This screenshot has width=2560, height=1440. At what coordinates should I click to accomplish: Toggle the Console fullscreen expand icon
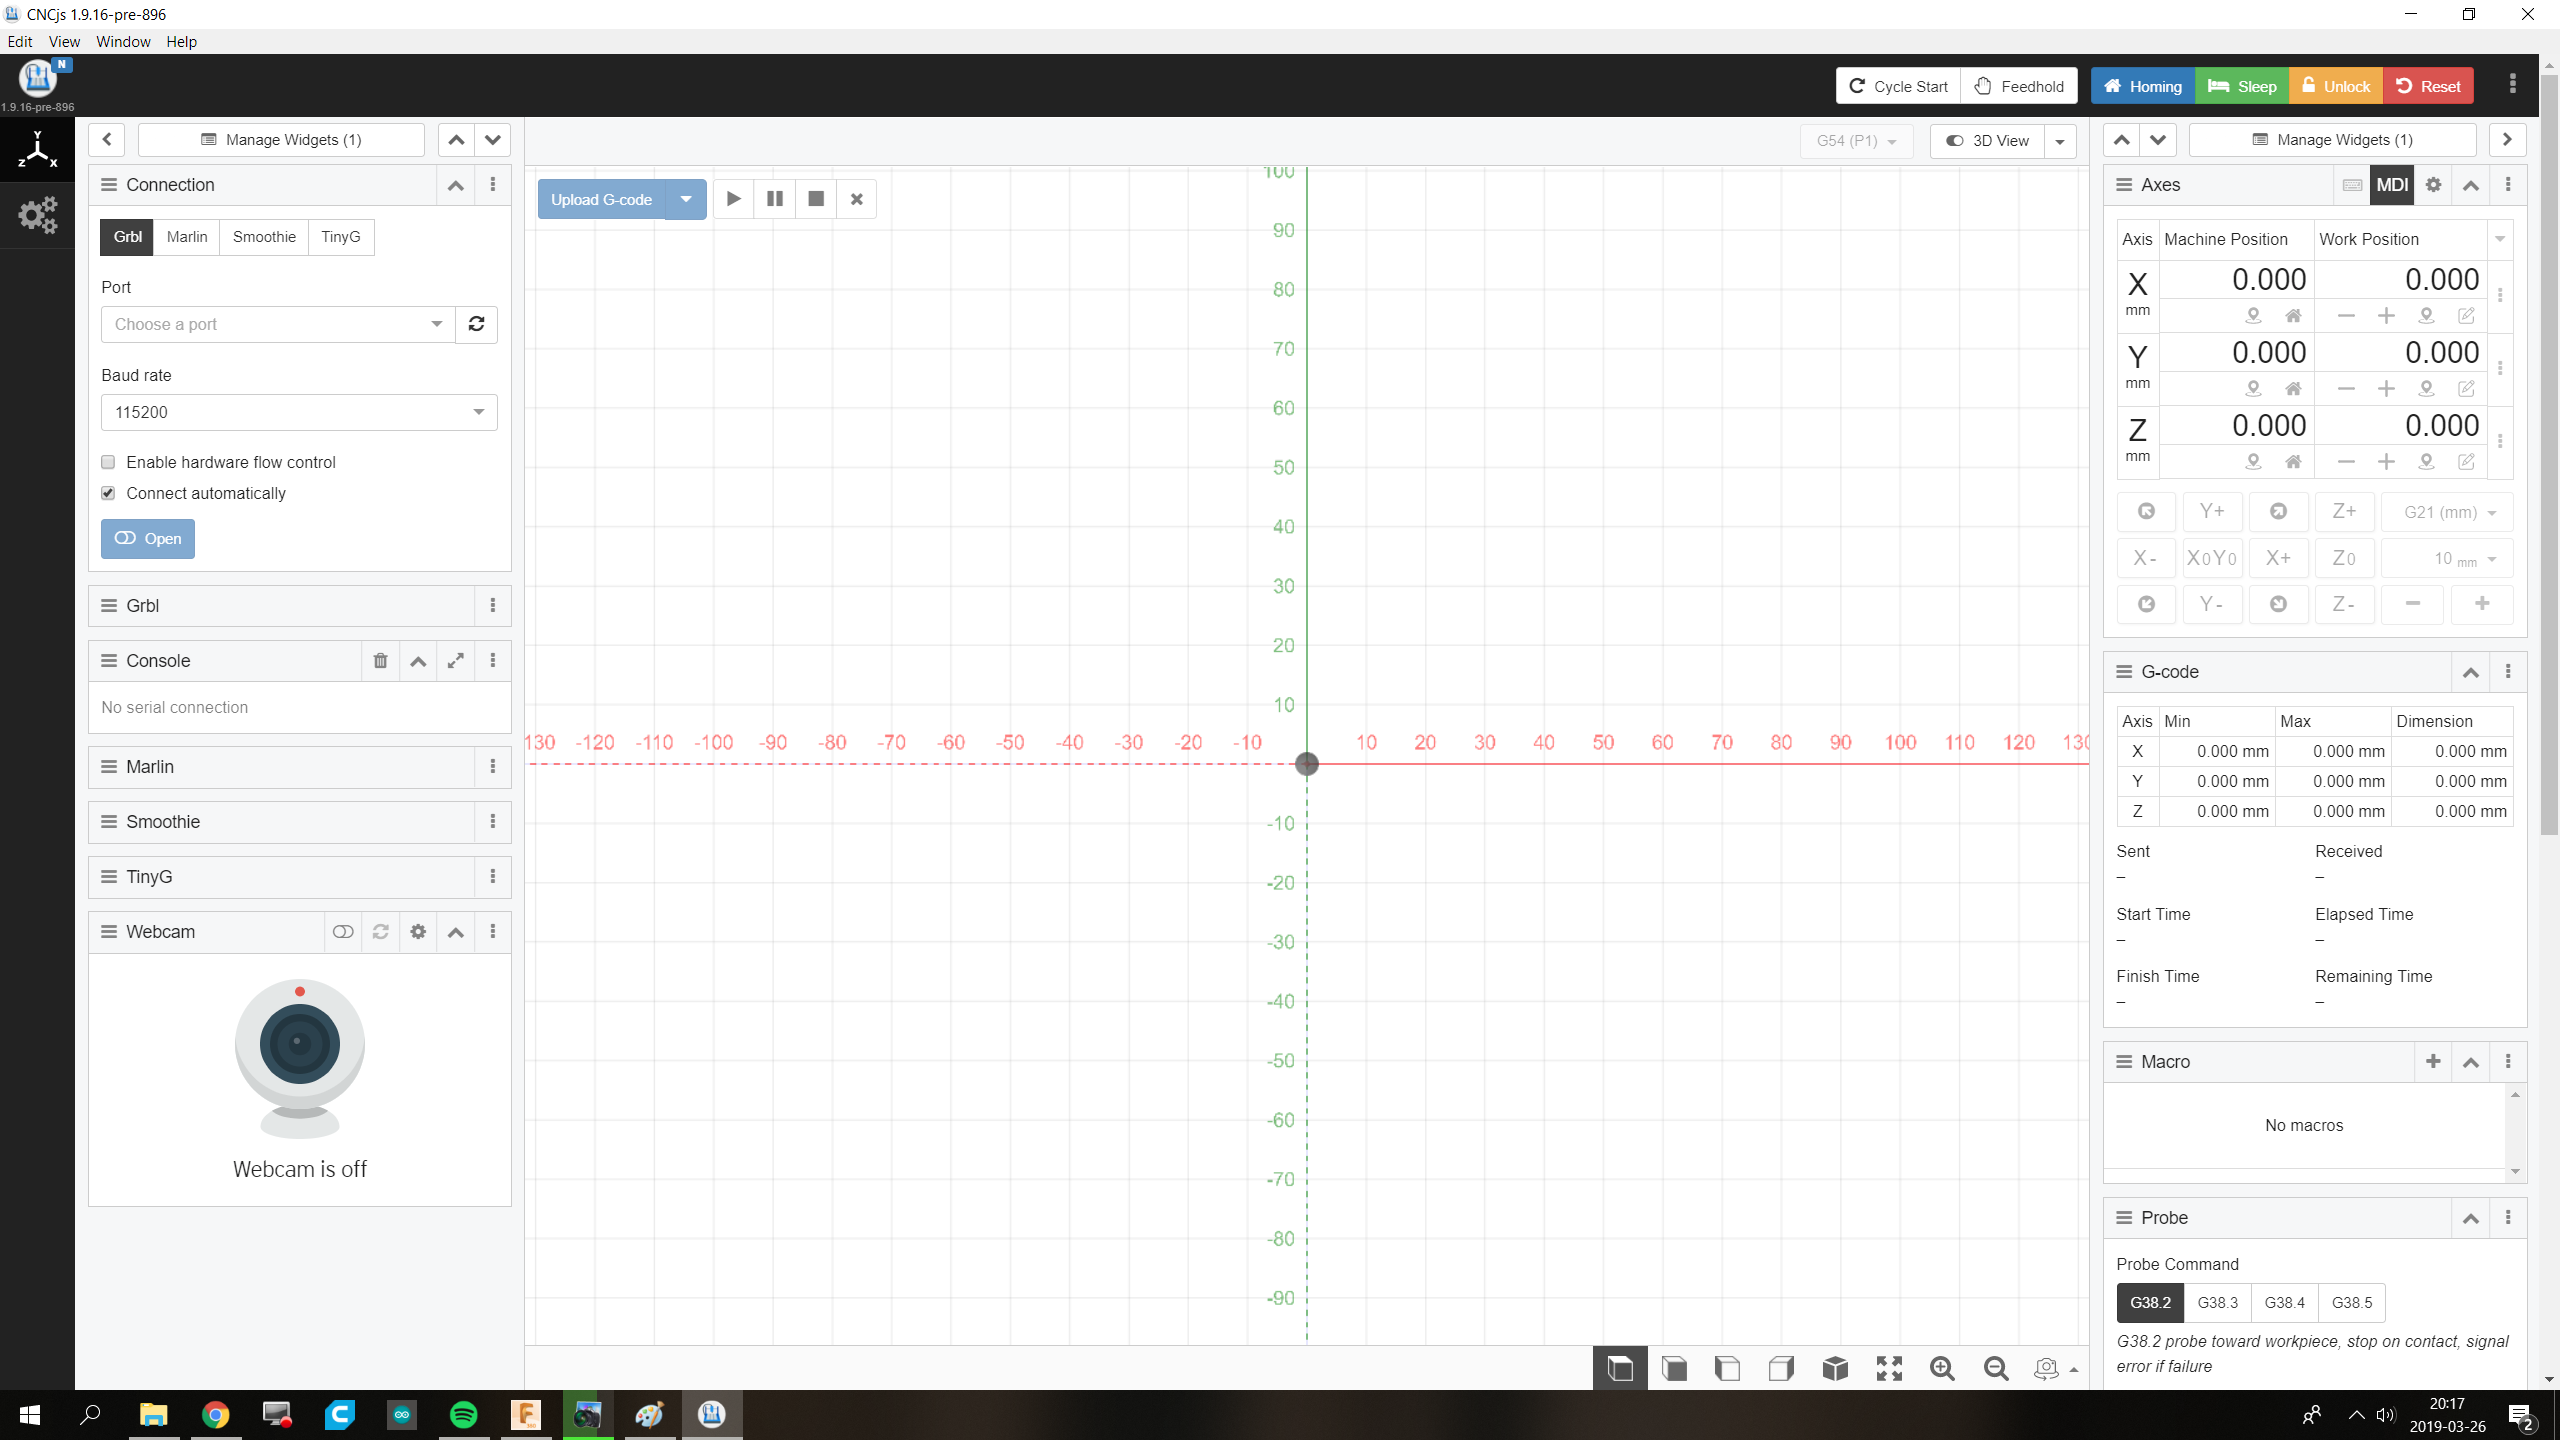455,661
